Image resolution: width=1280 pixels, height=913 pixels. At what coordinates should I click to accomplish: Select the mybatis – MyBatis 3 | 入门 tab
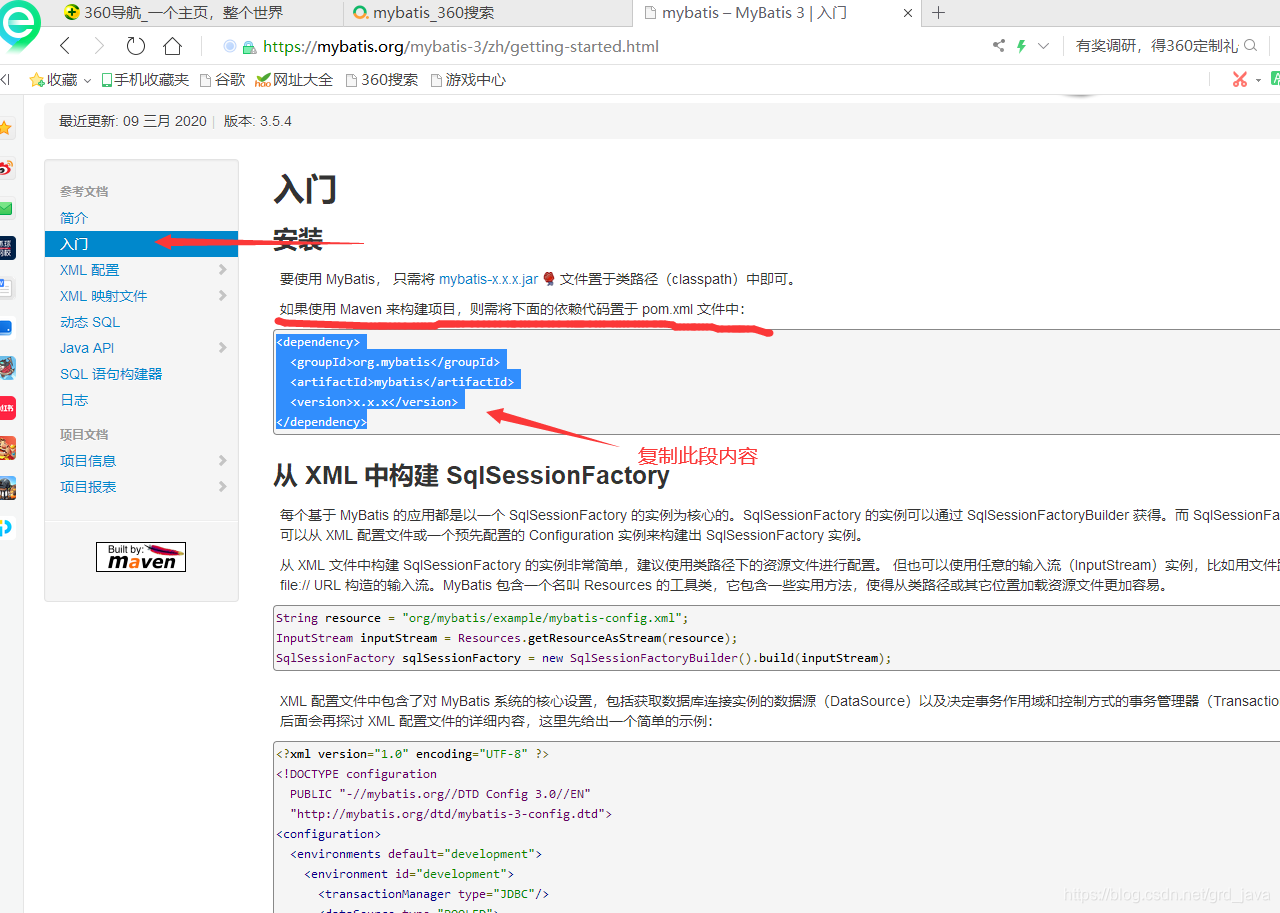click(x=778, y=13)
